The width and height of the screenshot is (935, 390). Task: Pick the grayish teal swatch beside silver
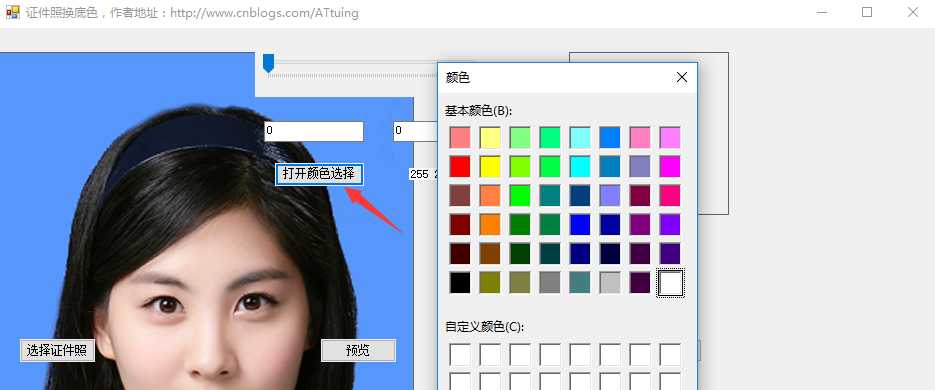[580, 283]
